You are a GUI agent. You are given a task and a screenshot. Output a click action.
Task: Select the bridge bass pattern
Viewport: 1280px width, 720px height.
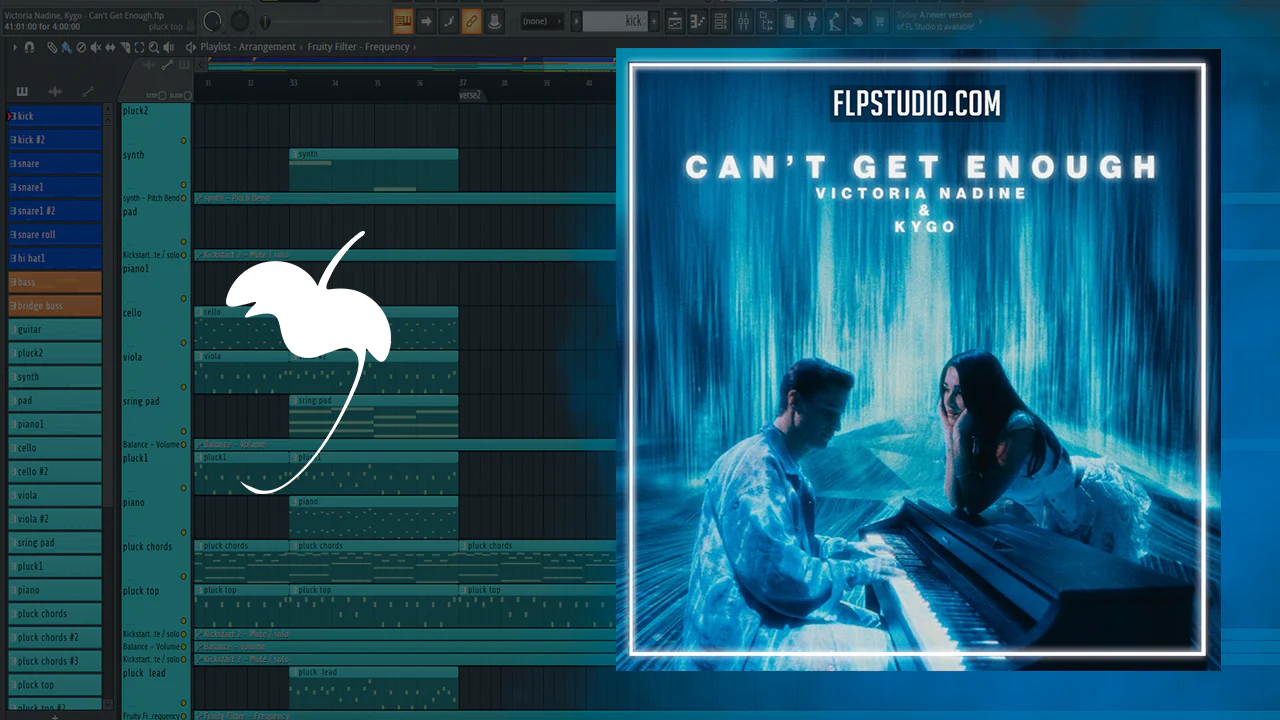point(55,306)
